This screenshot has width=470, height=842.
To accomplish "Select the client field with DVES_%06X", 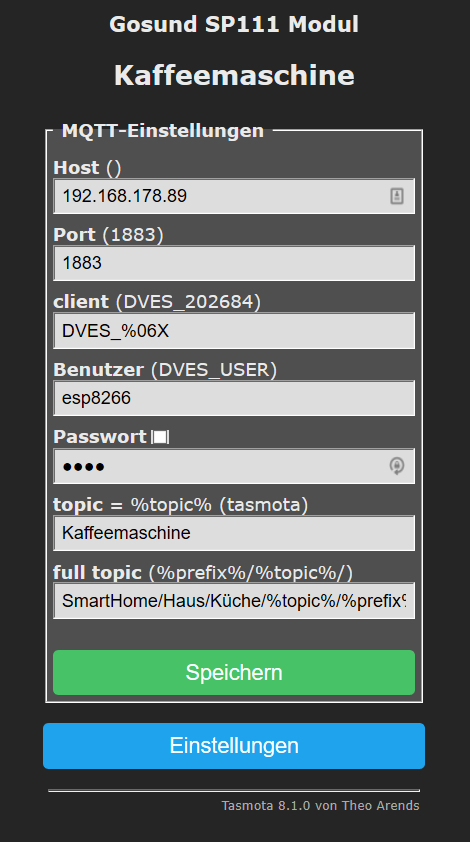I will [234, 331].
